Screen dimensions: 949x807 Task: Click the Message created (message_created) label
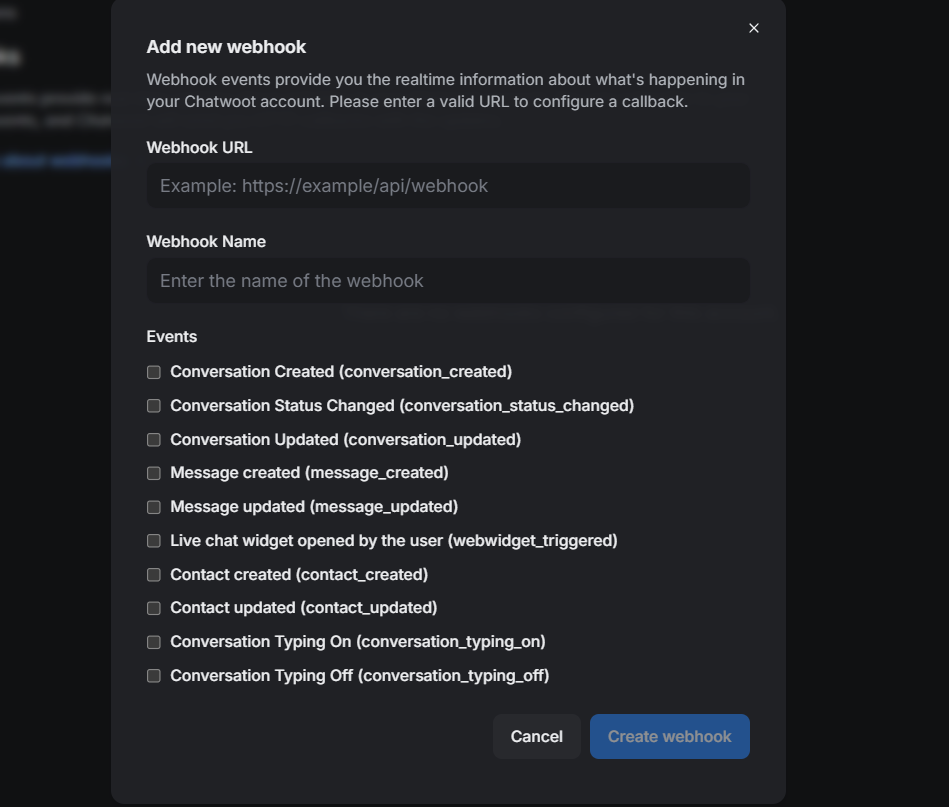309,473
